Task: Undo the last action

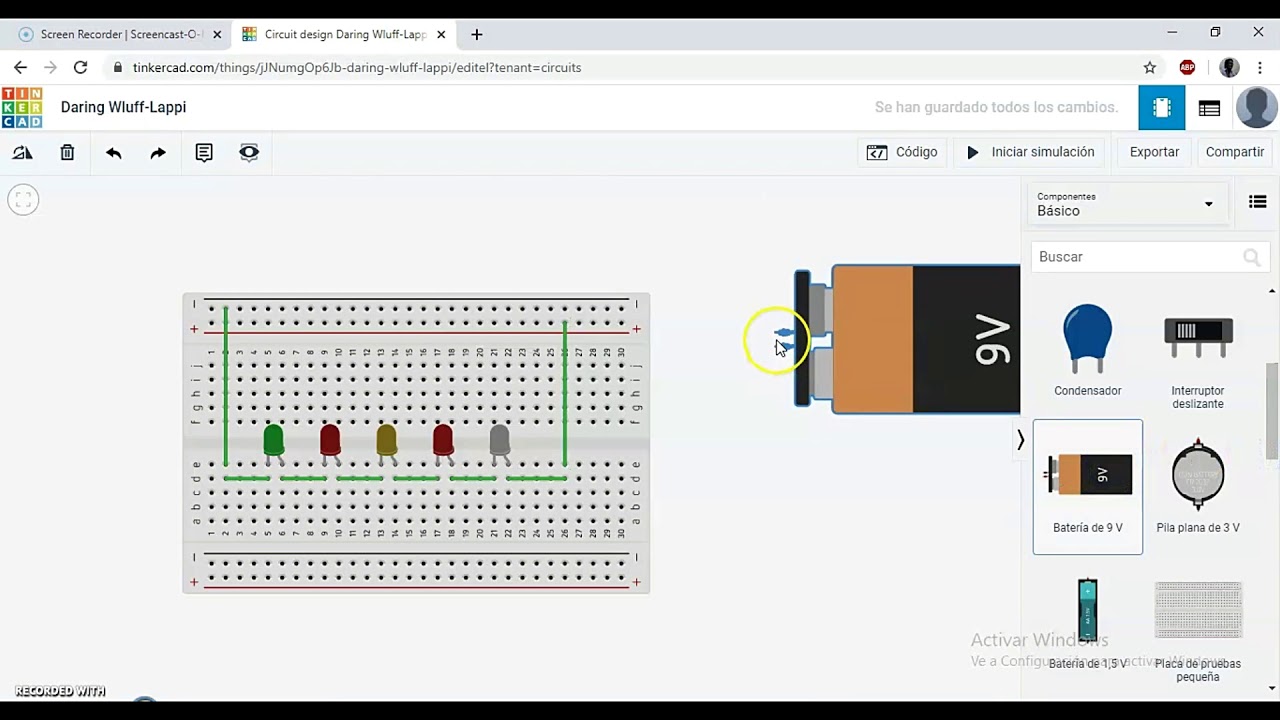Action: coord(113,153)
